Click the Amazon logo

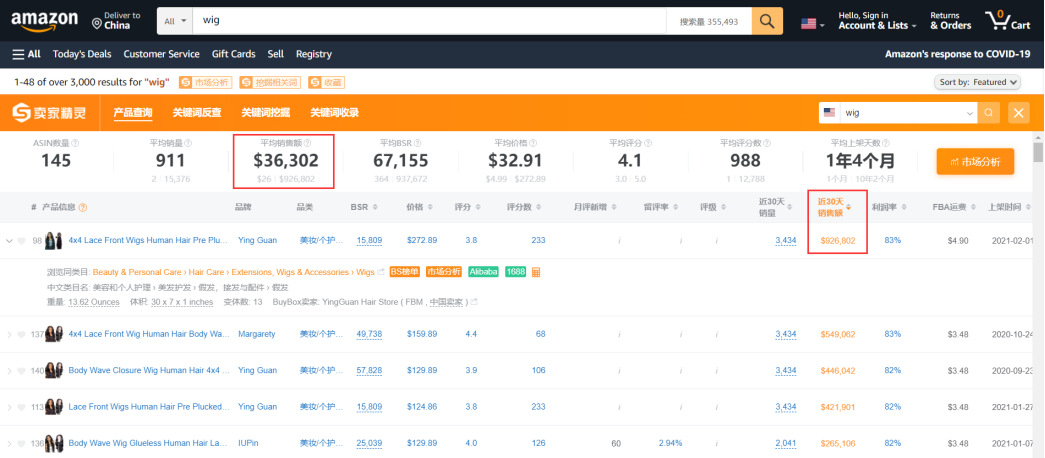44,21
